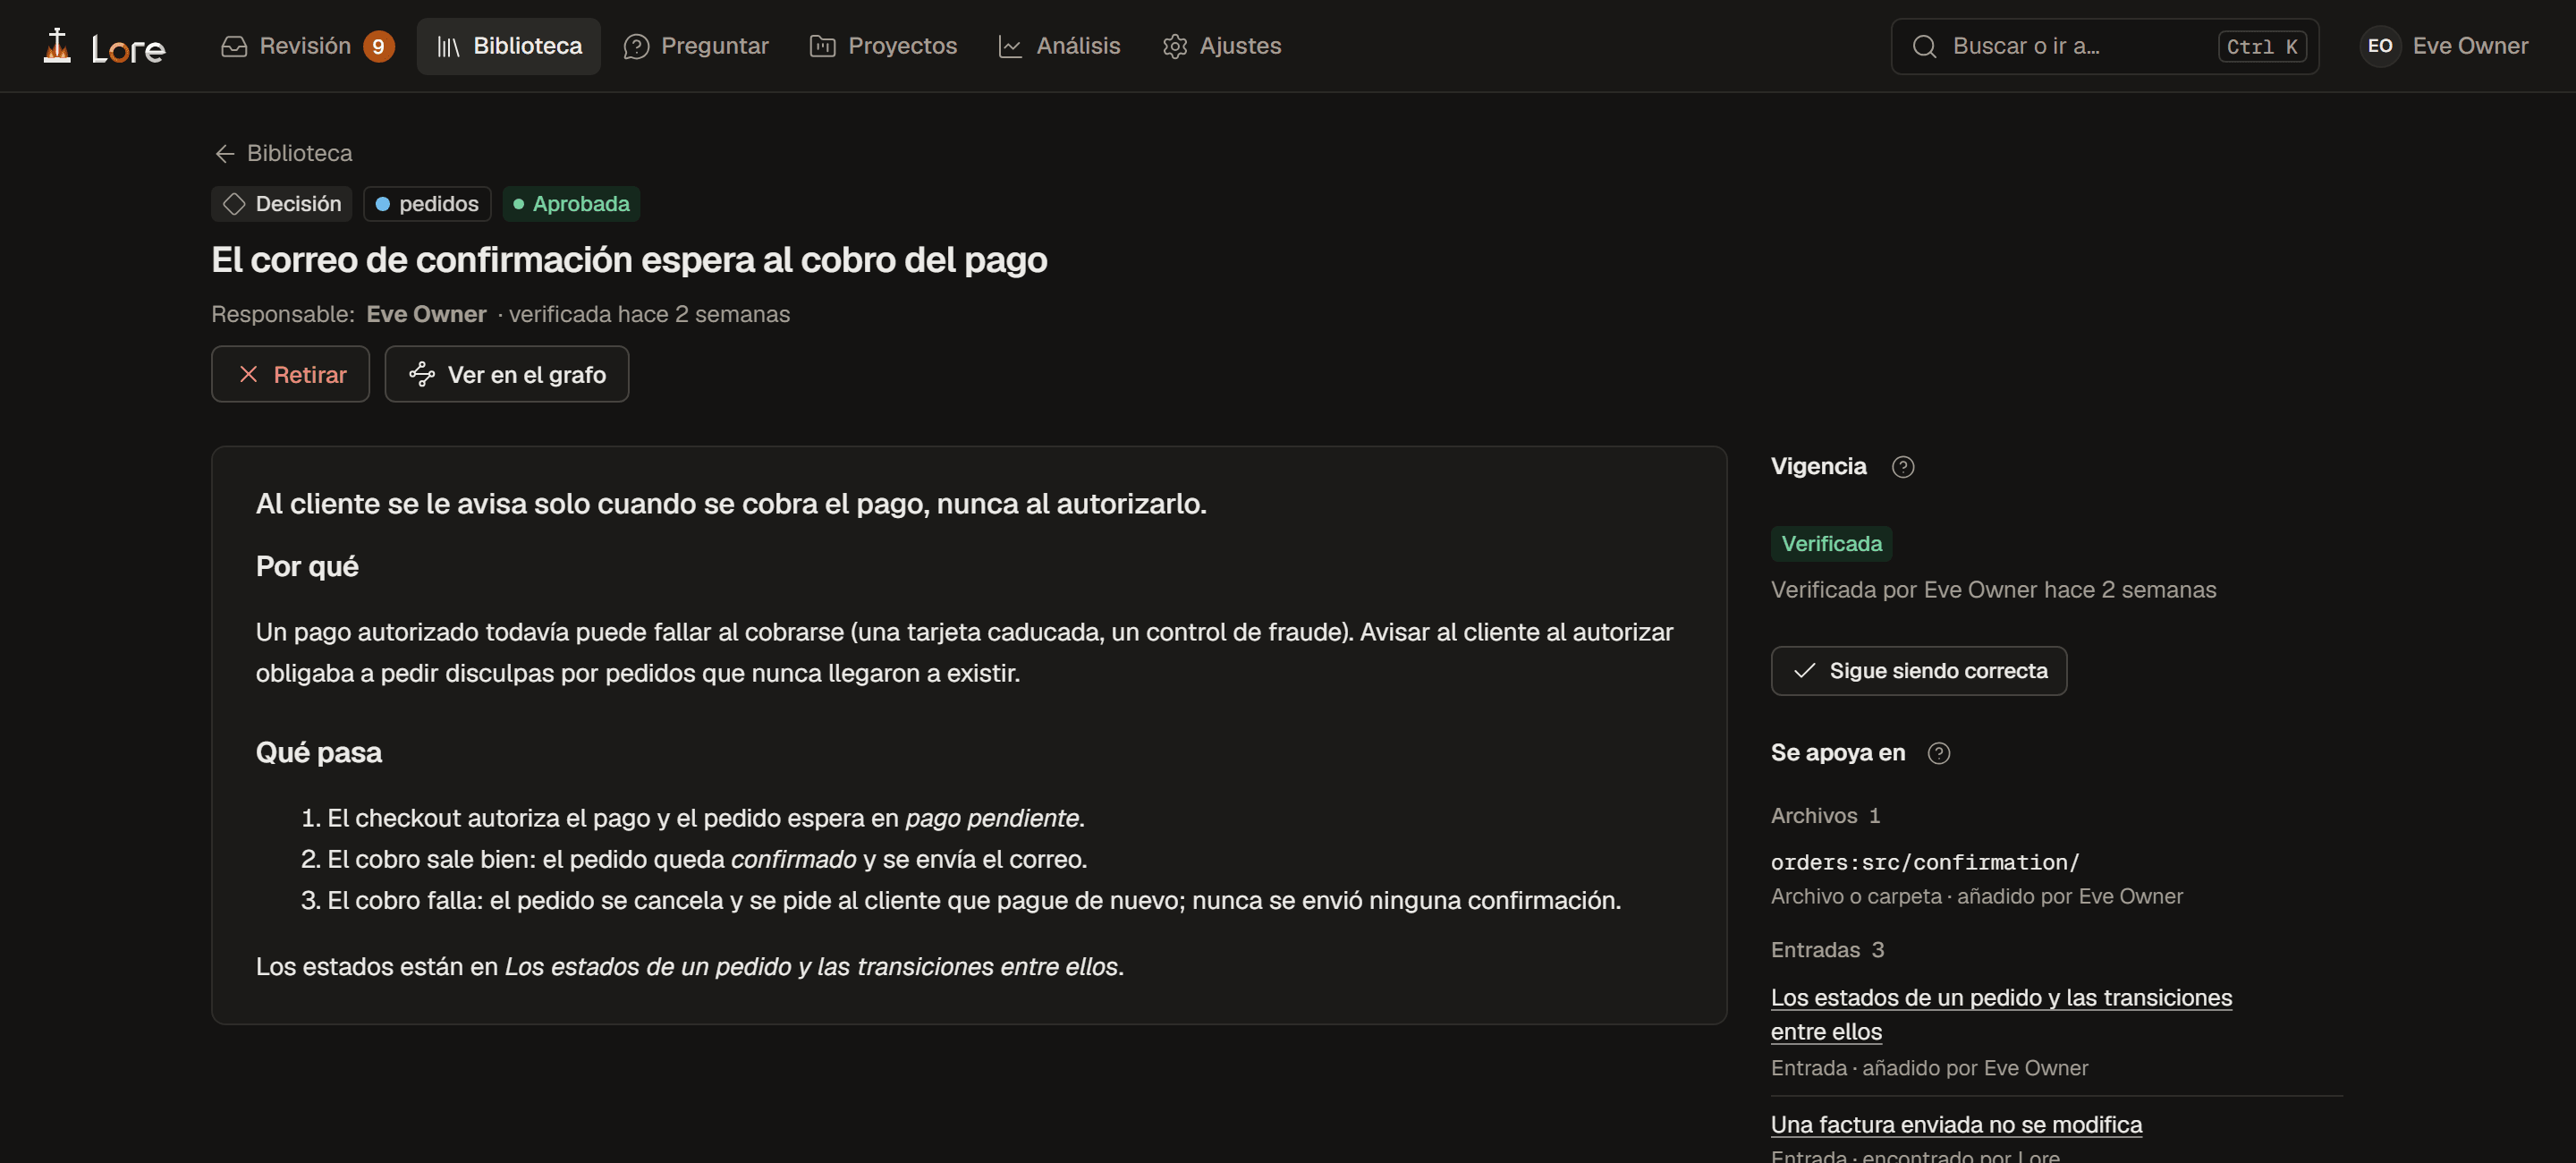Screen dimensions: 2576x1163
Task: Open the Análisis tab
Action: coord(1059,46)
